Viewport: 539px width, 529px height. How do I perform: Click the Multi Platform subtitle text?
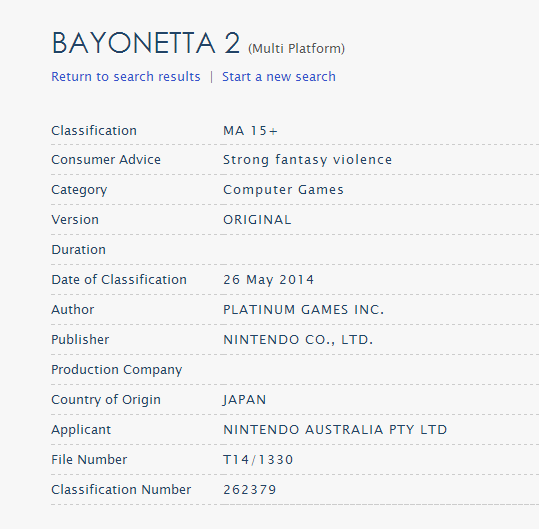296,48
